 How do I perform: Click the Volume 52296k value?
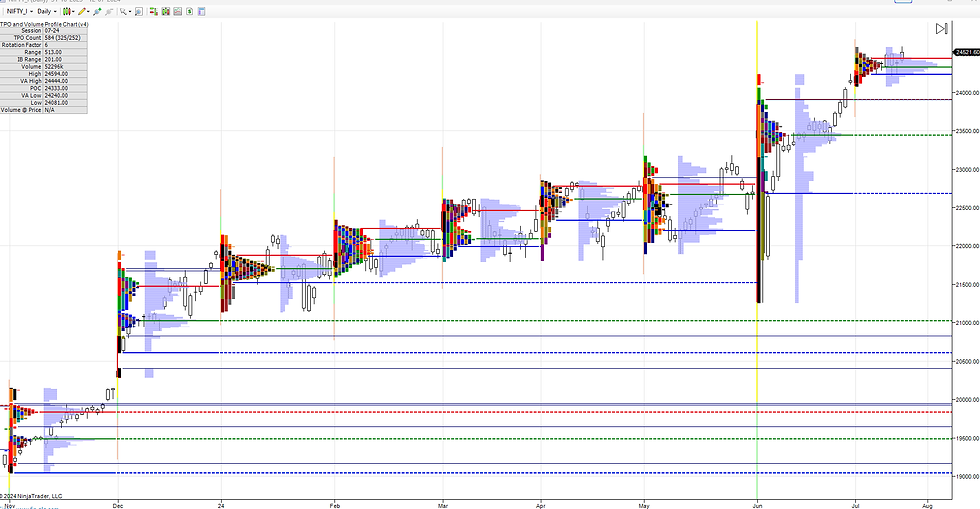click(65, 66)
